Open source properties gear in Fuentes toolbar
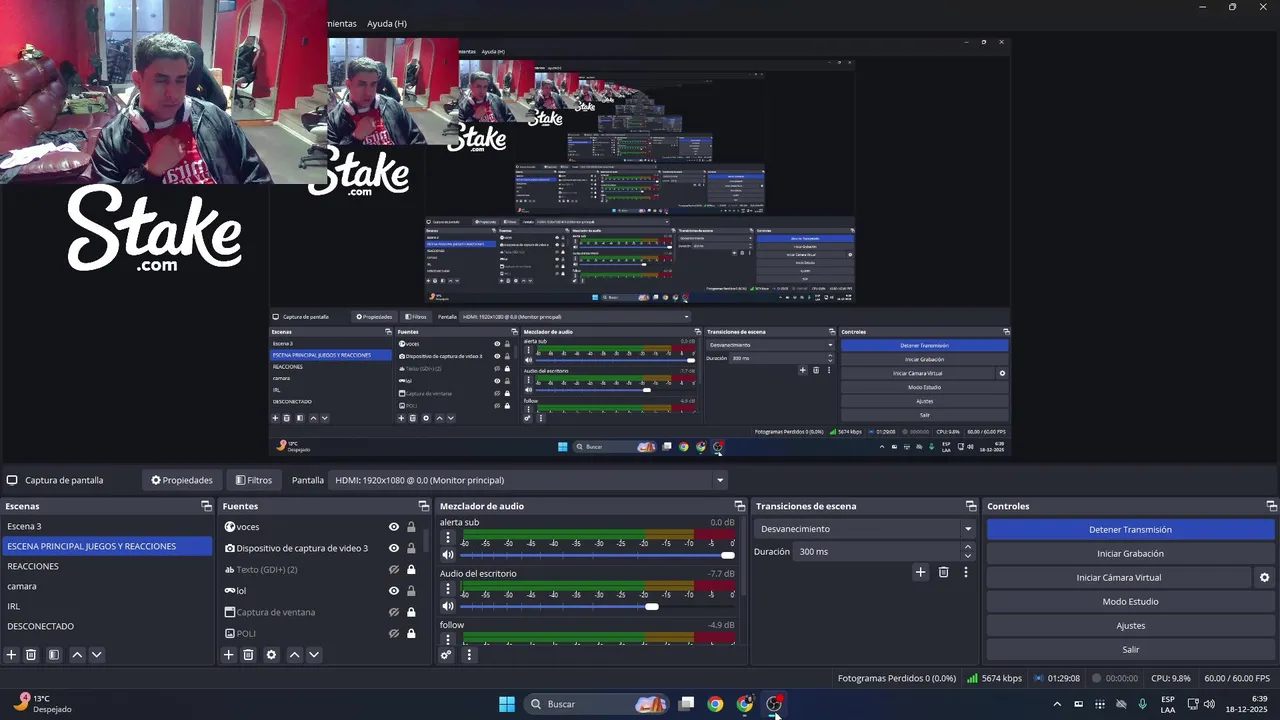The width and height of the screenshot is (1280, 720). point(271,655)
